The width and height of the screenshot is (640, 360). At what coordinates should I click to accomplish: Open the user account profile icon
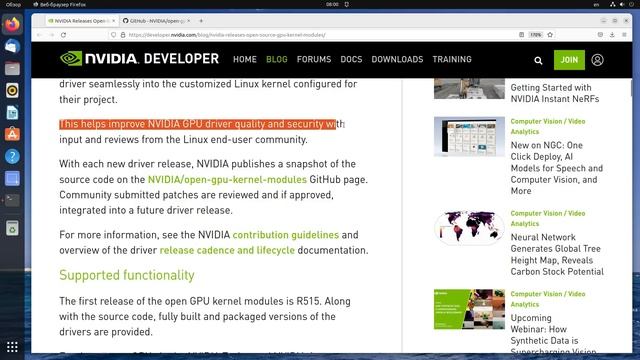(597, 60)
